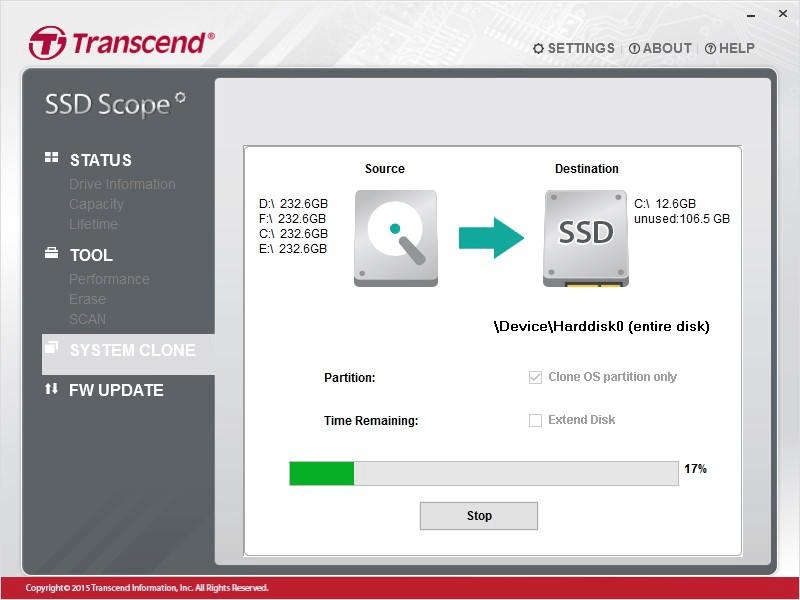The width and height of the screenshot is (800, 600).
Task: Open the ABOUT page
Action: (660, 48)
